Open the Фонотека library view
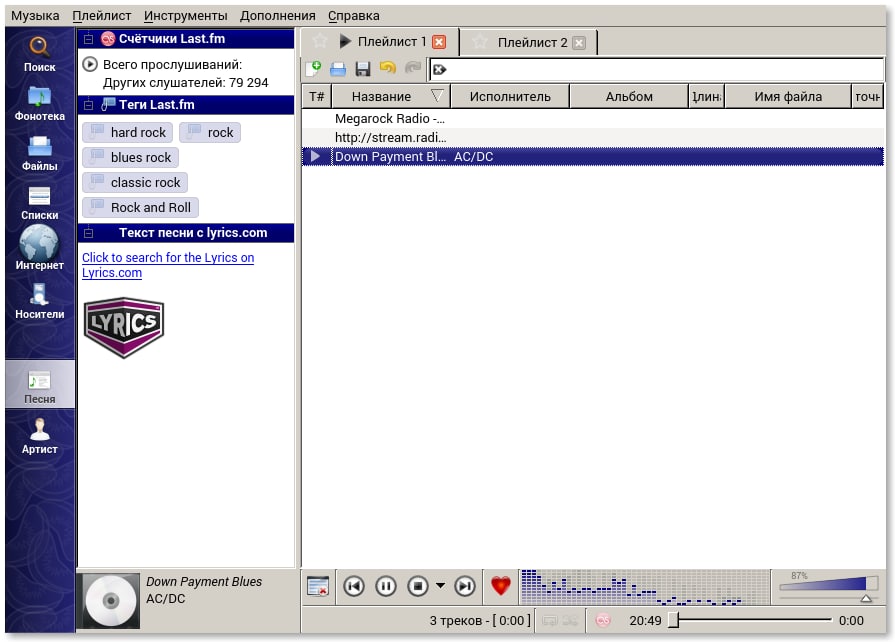The width and height of the screenshot is (895, 642). [x=39, y=103]
